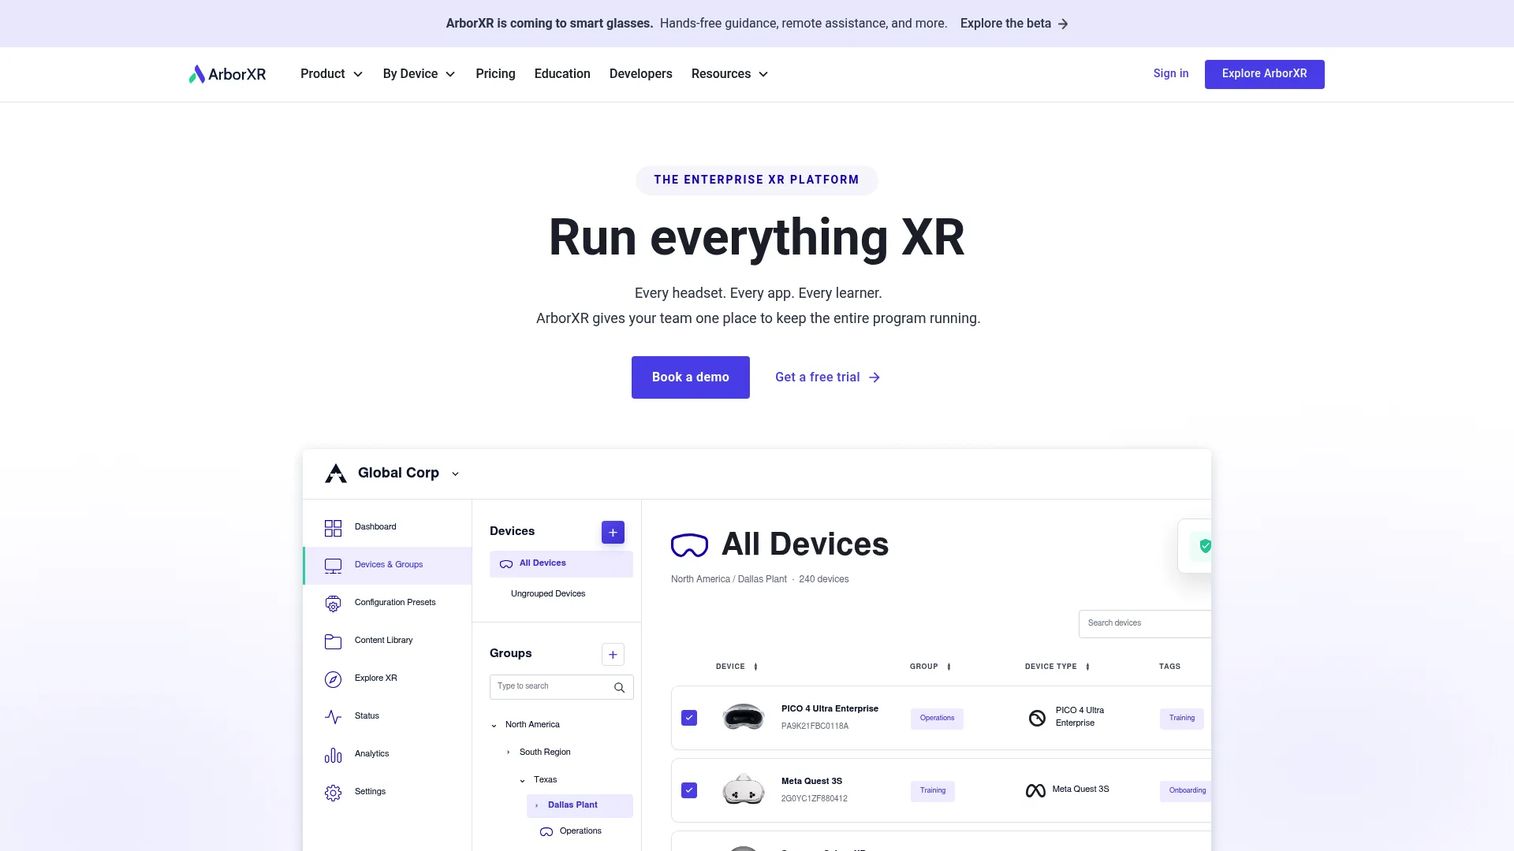Image resolution: width=1514 pixels, height=851 pixels.
Task: Click the purple add device plus button
Action: 613,532
